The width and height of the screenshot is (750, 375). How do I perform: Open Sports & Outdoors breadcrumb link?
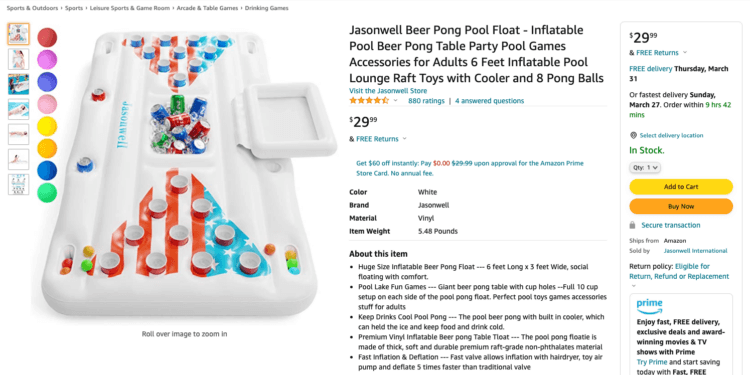(33, 8)
